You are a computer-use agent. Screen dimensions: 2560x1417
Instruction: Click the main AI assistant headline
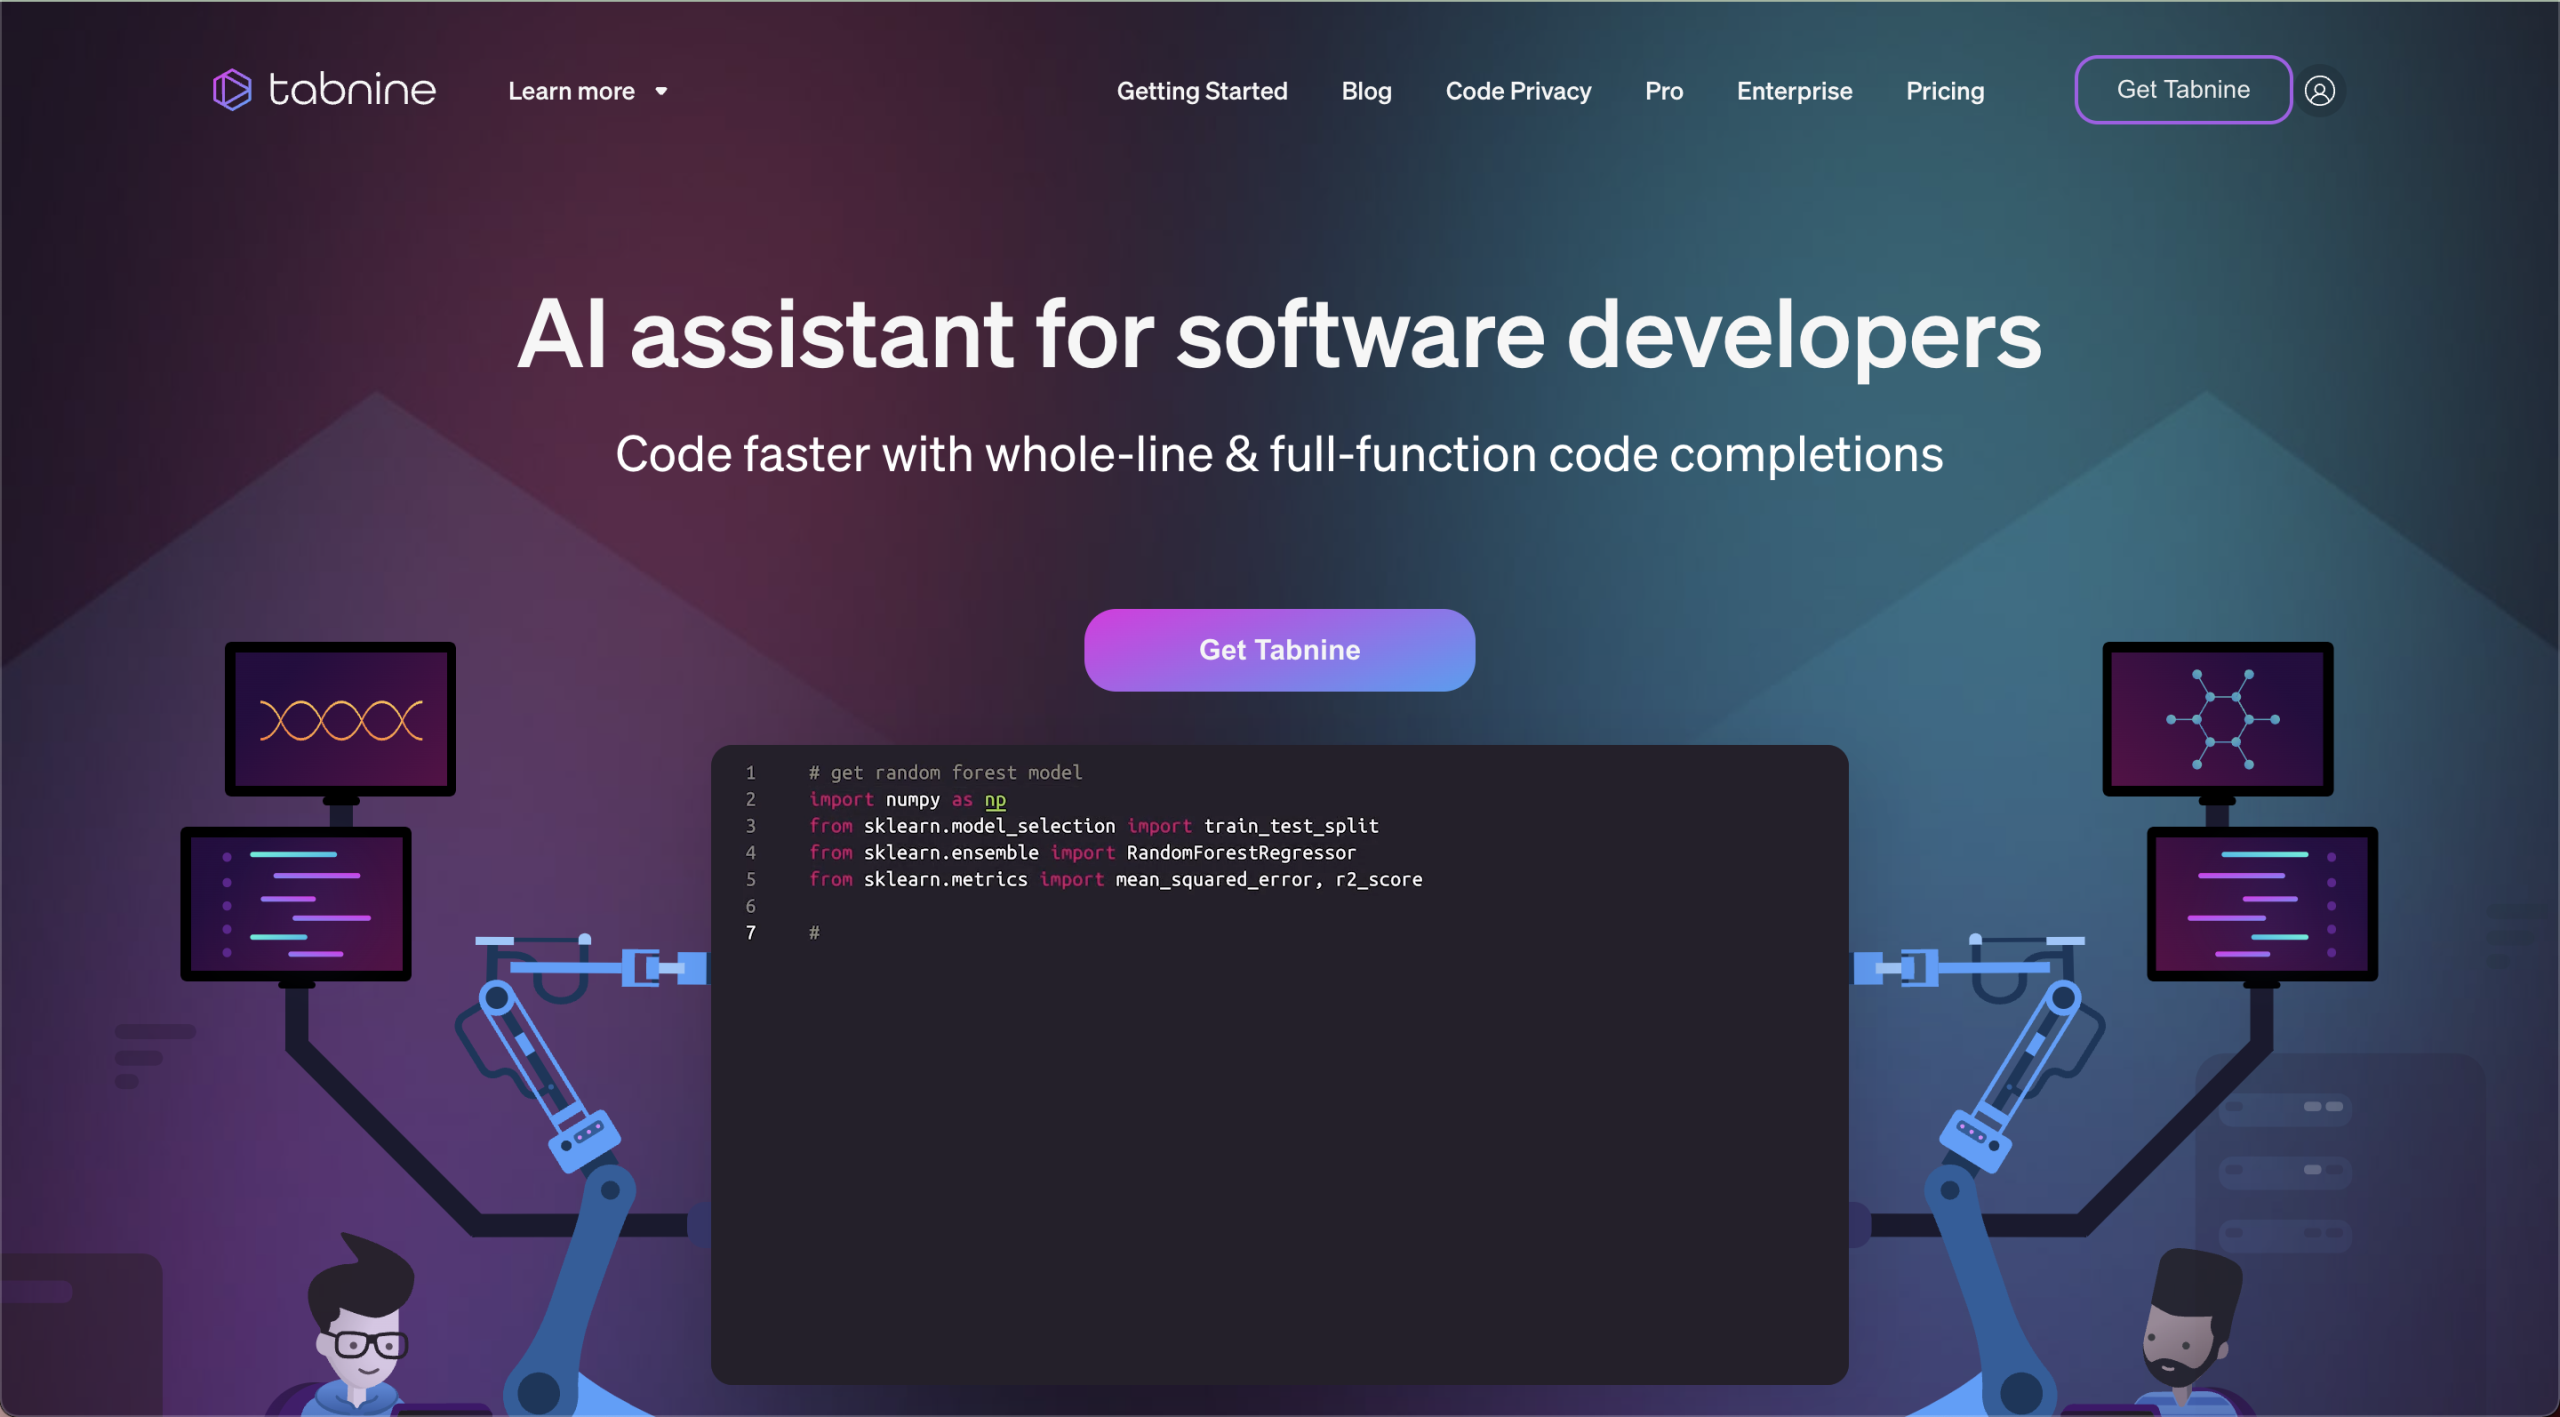click(1279, 335)
